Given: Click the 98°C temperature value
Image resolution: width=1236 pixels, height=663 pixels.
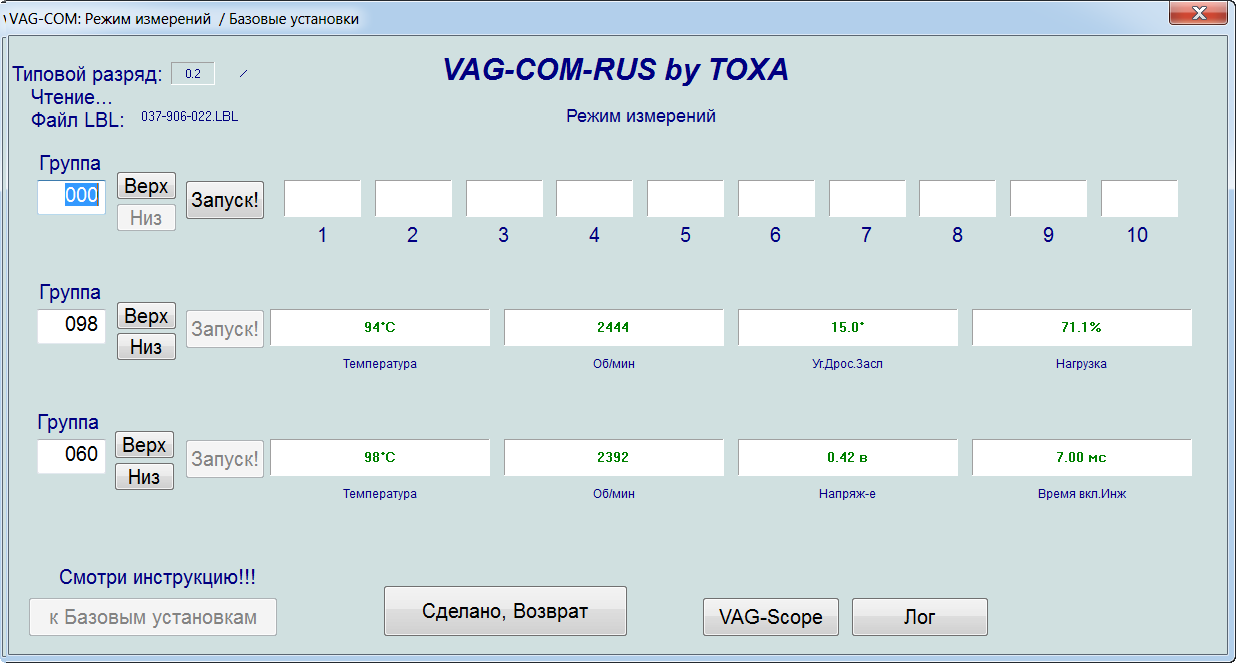Looking at the screenshot, I should 380,458.
